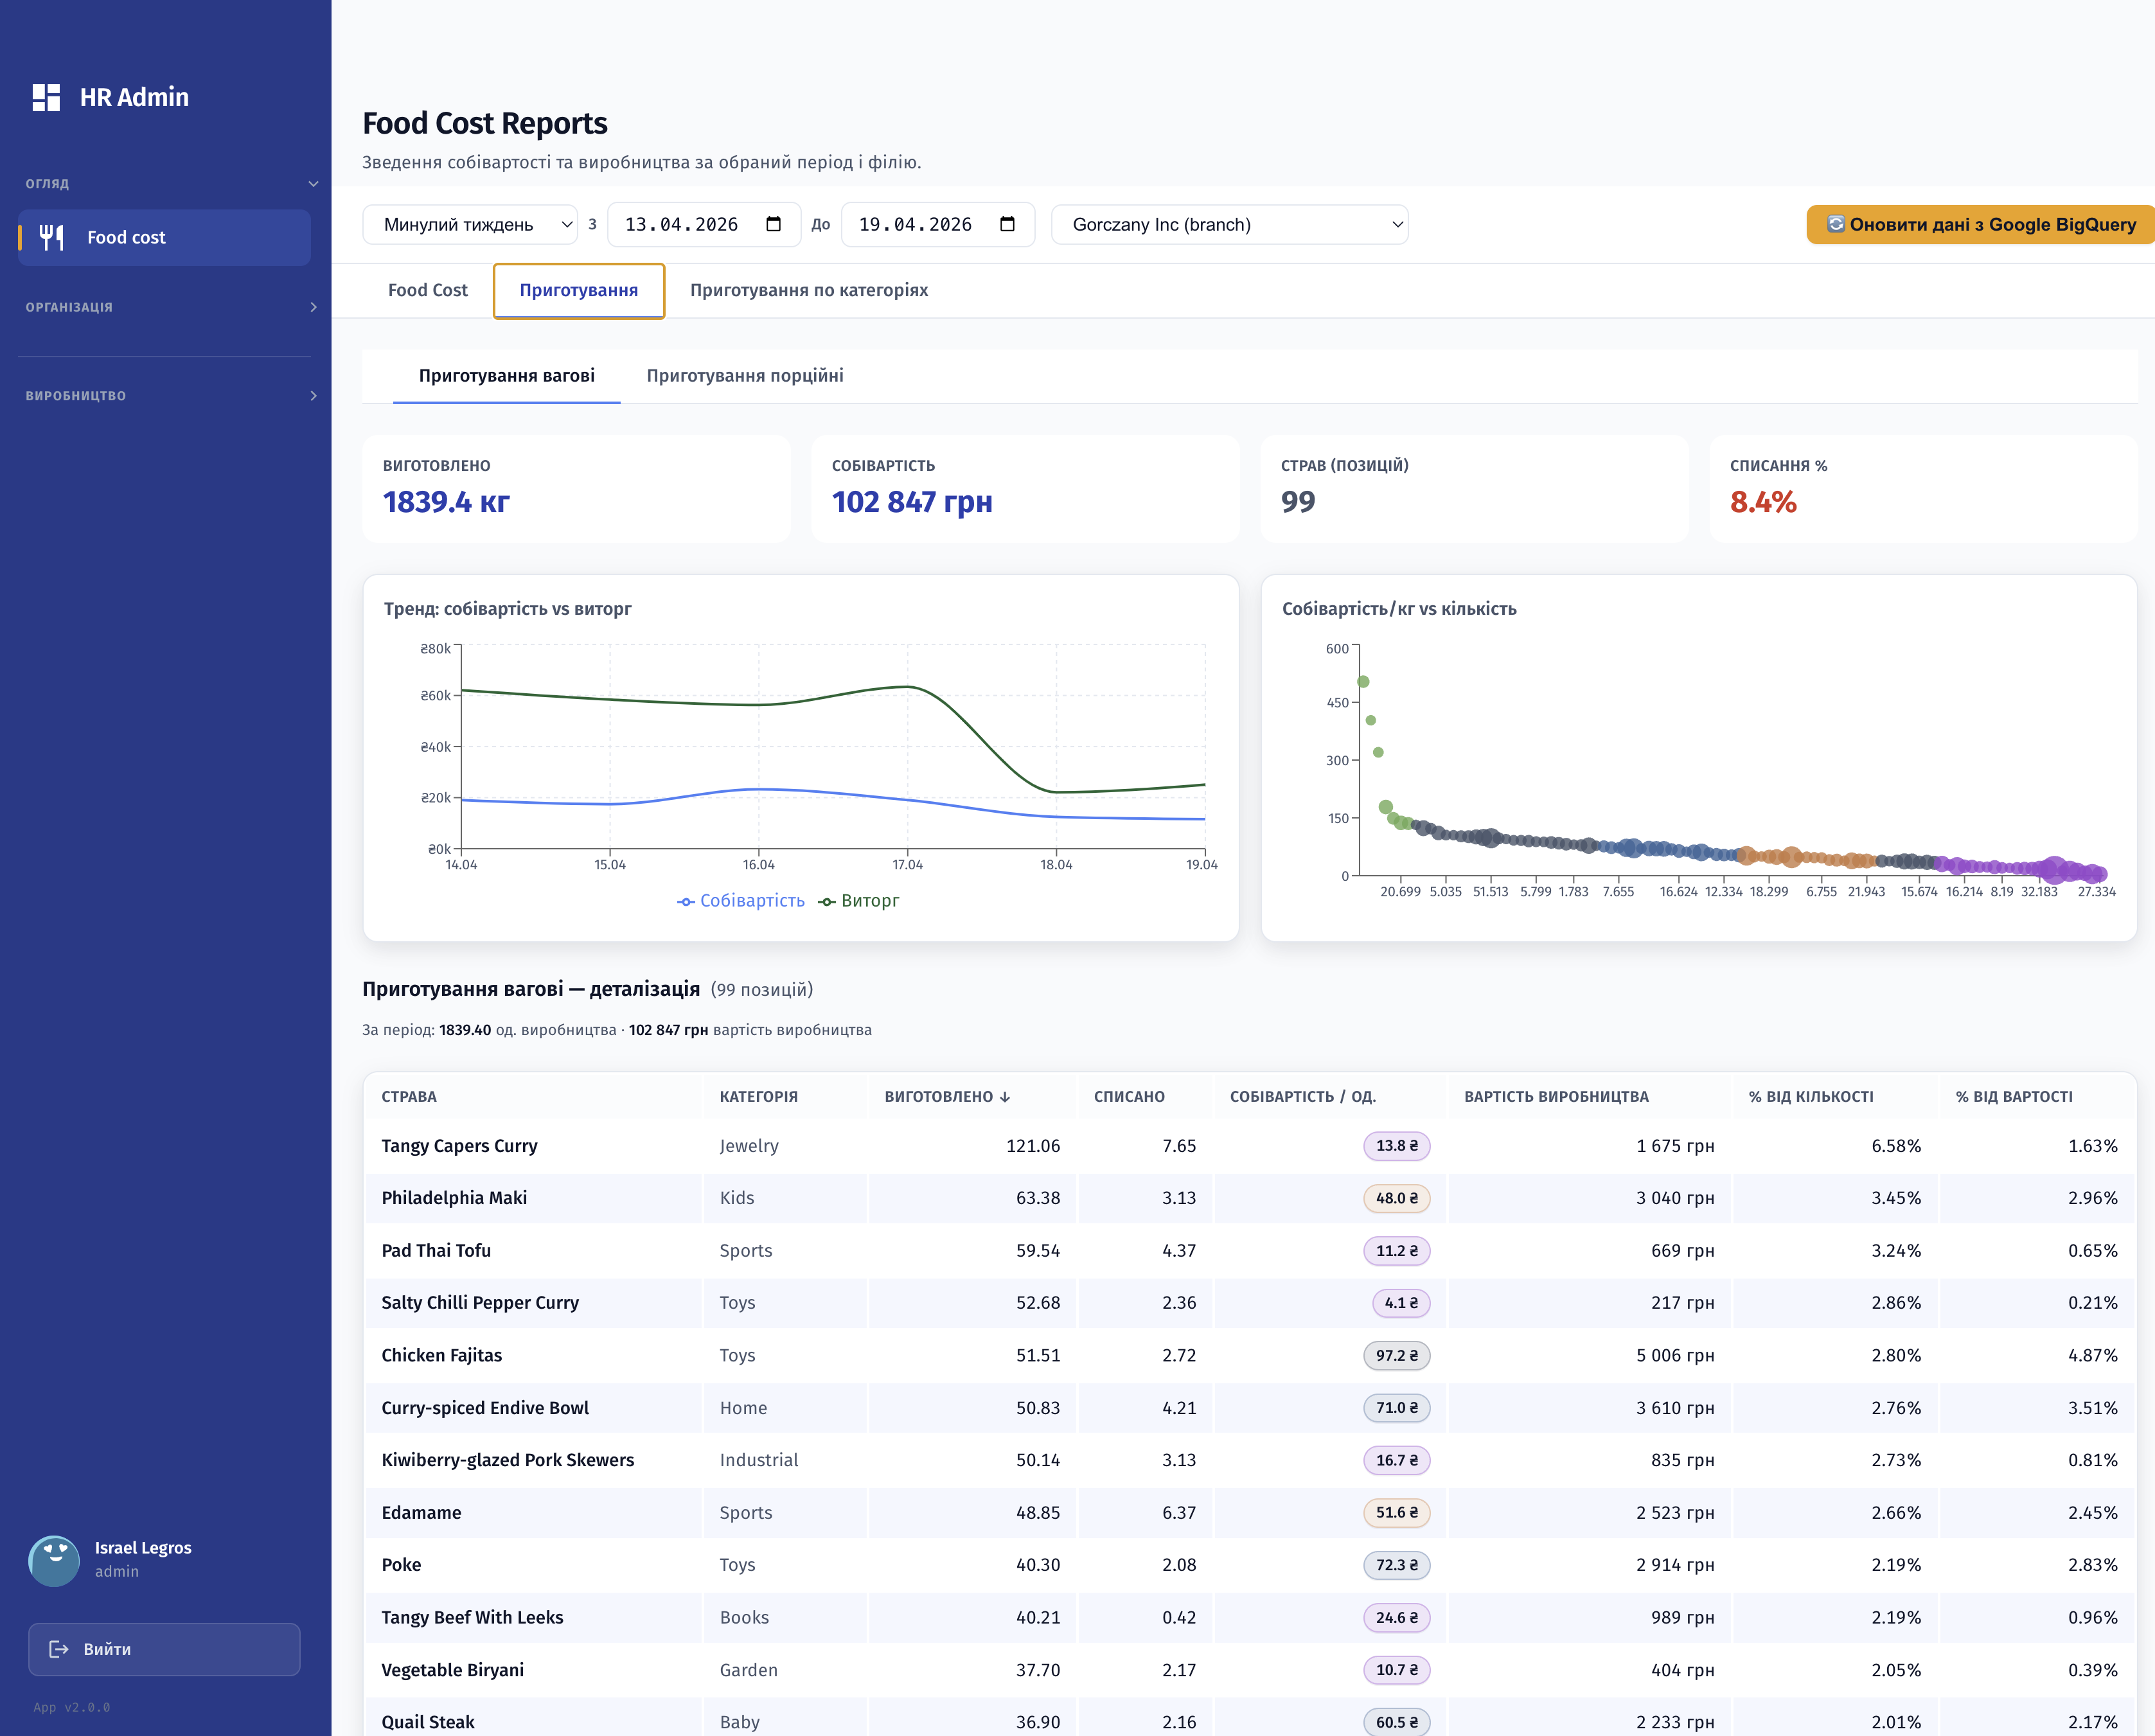Log out with the Вийти button
Image resolution: width=2155 pixels, height=1736 pixels.
coord(164,1649)
